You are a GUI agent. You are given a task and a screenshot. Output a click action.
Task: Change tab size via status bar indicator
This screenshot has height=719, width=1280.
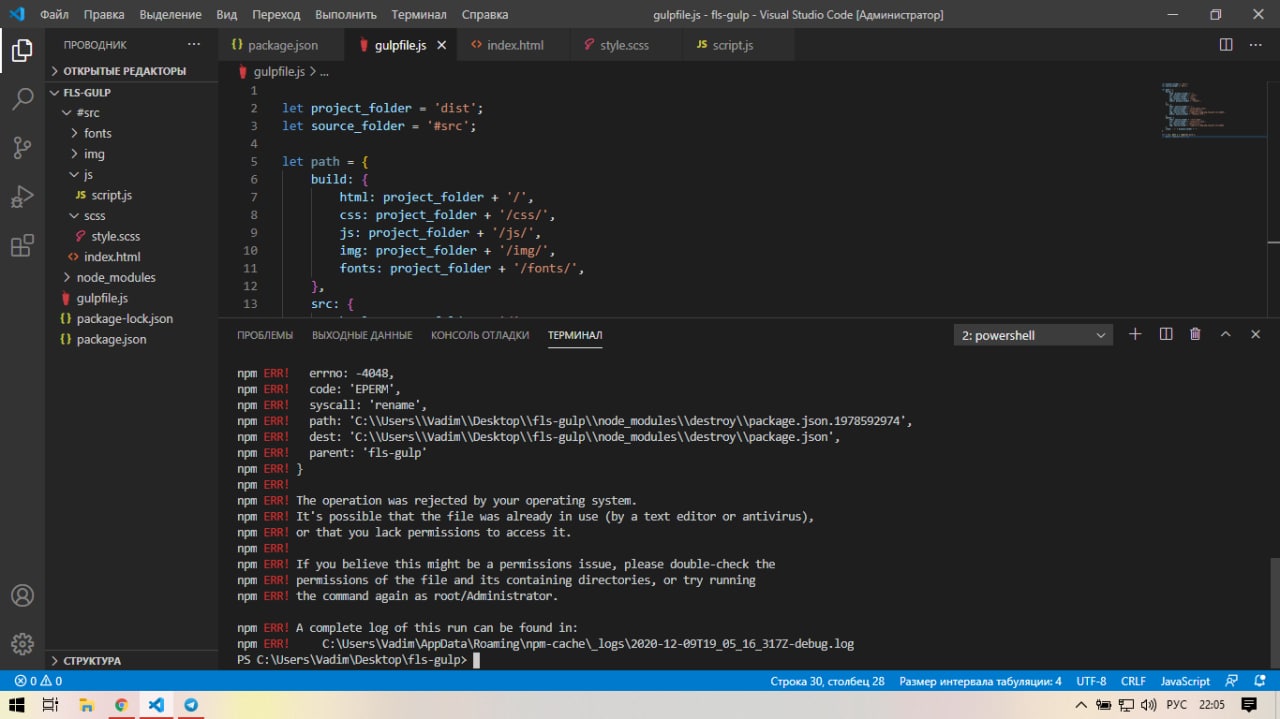(x=980, y=681)
